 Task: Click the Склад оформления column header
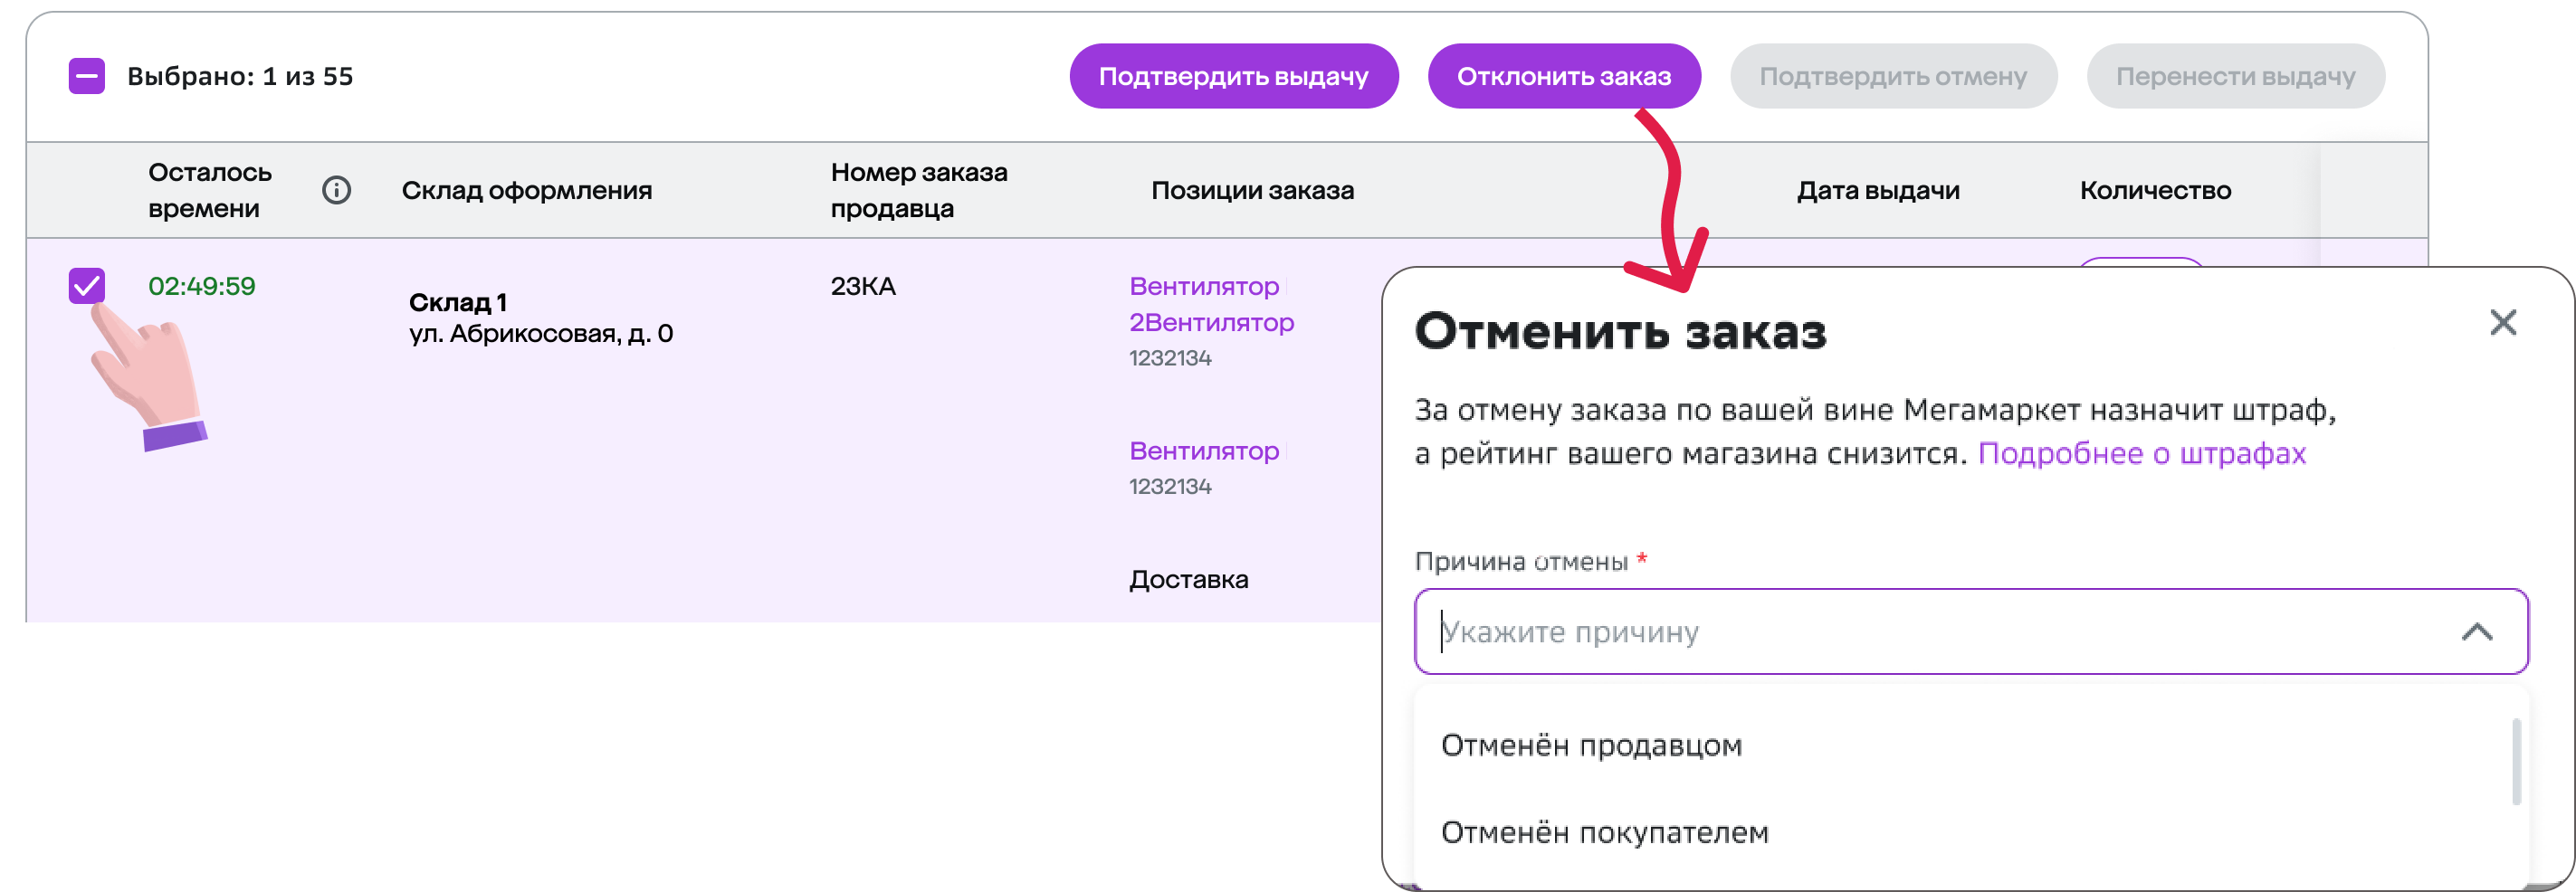[x=526, y=190]
